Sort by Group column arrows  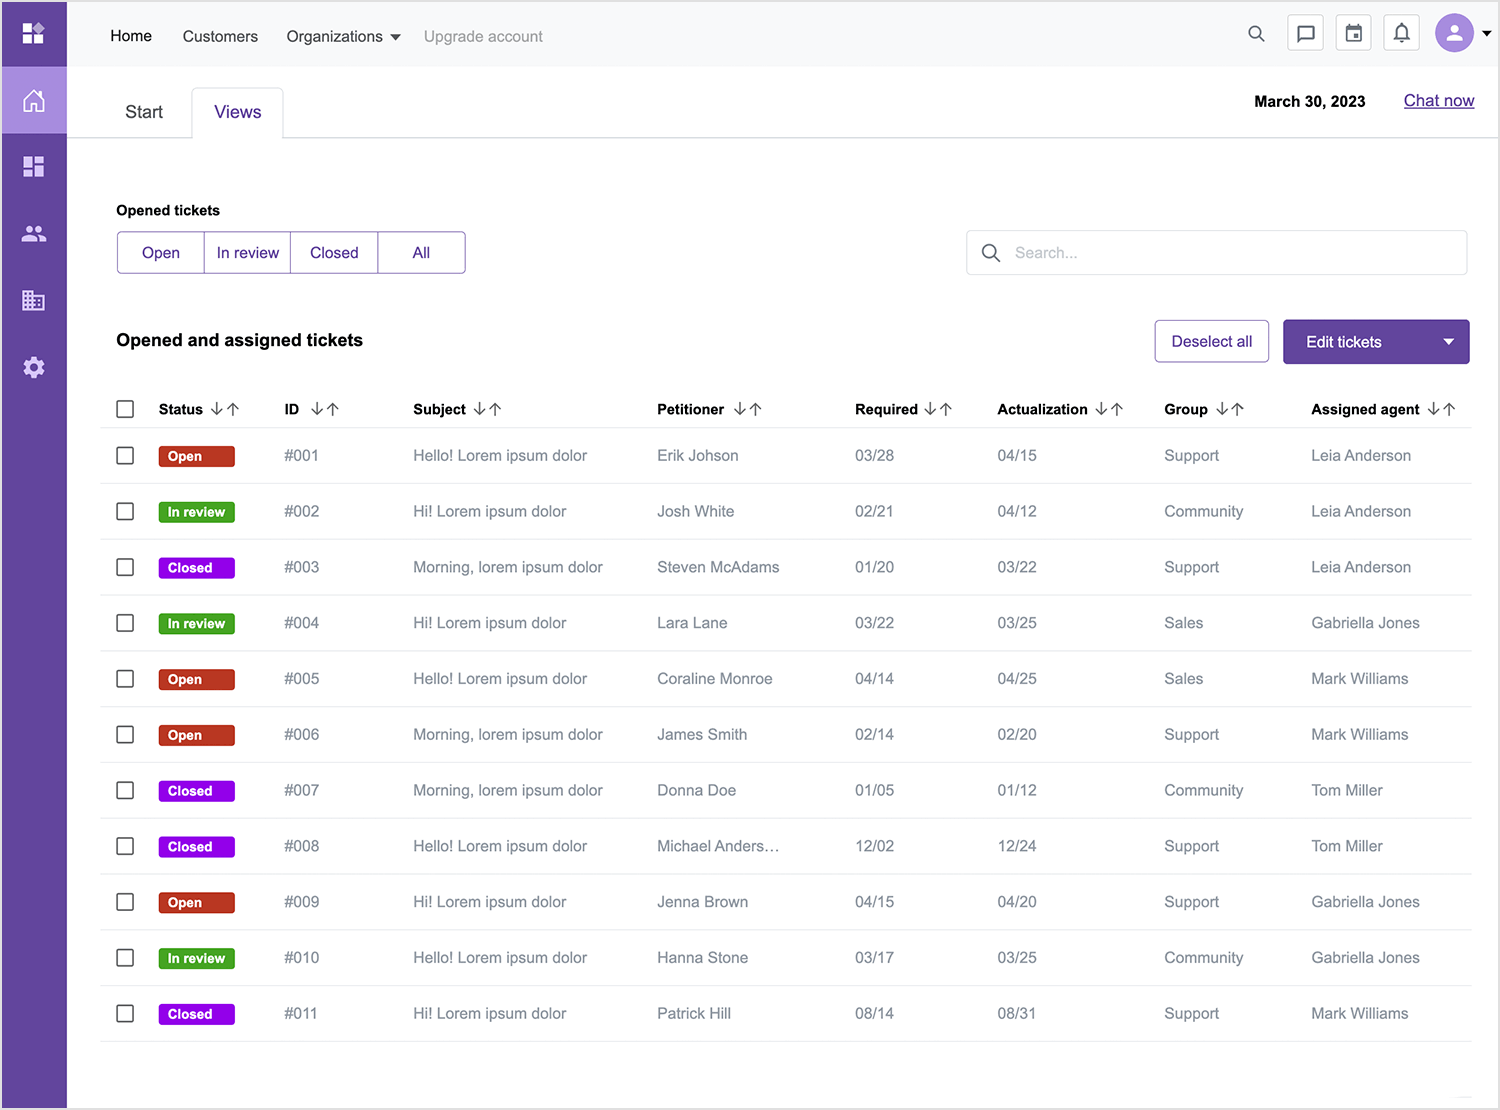coord(1229,409)
